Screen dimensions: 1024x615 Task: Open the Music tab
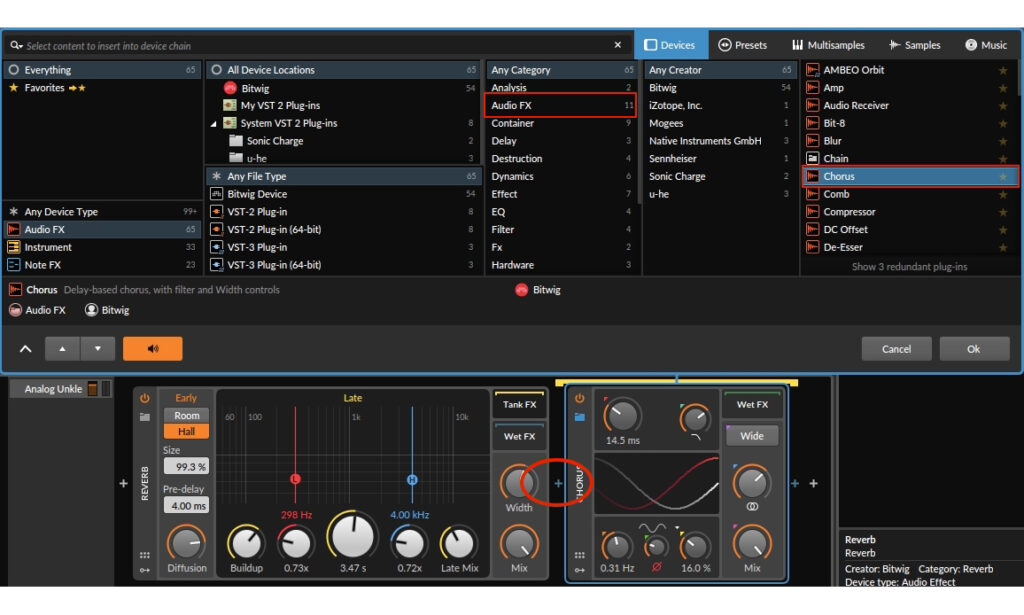coord(986,45)
